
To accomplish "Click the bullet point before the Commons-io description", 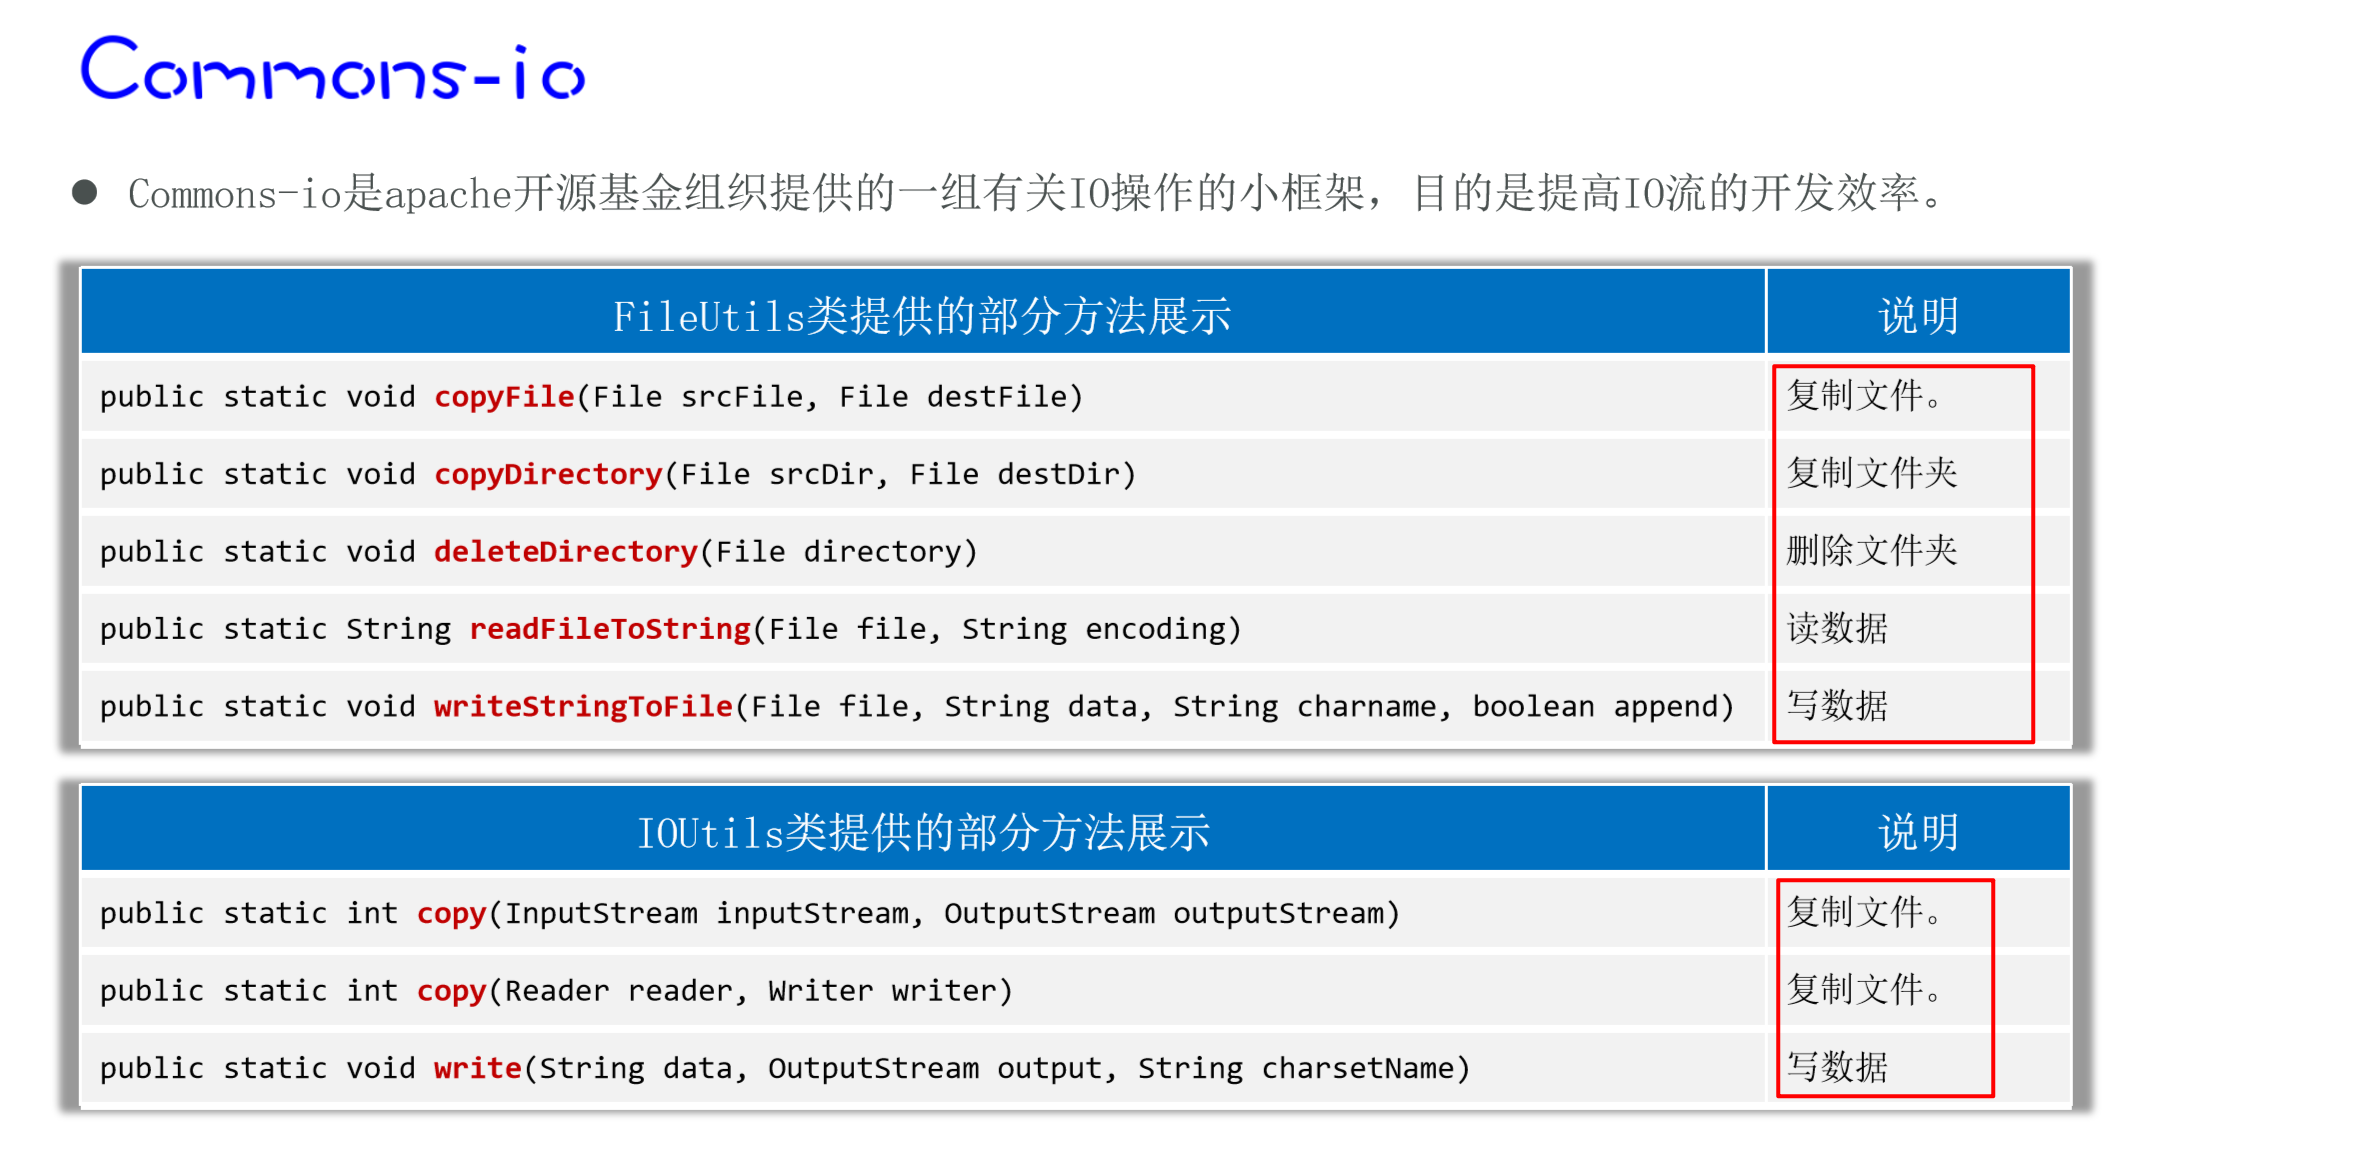I will (85, 192).
